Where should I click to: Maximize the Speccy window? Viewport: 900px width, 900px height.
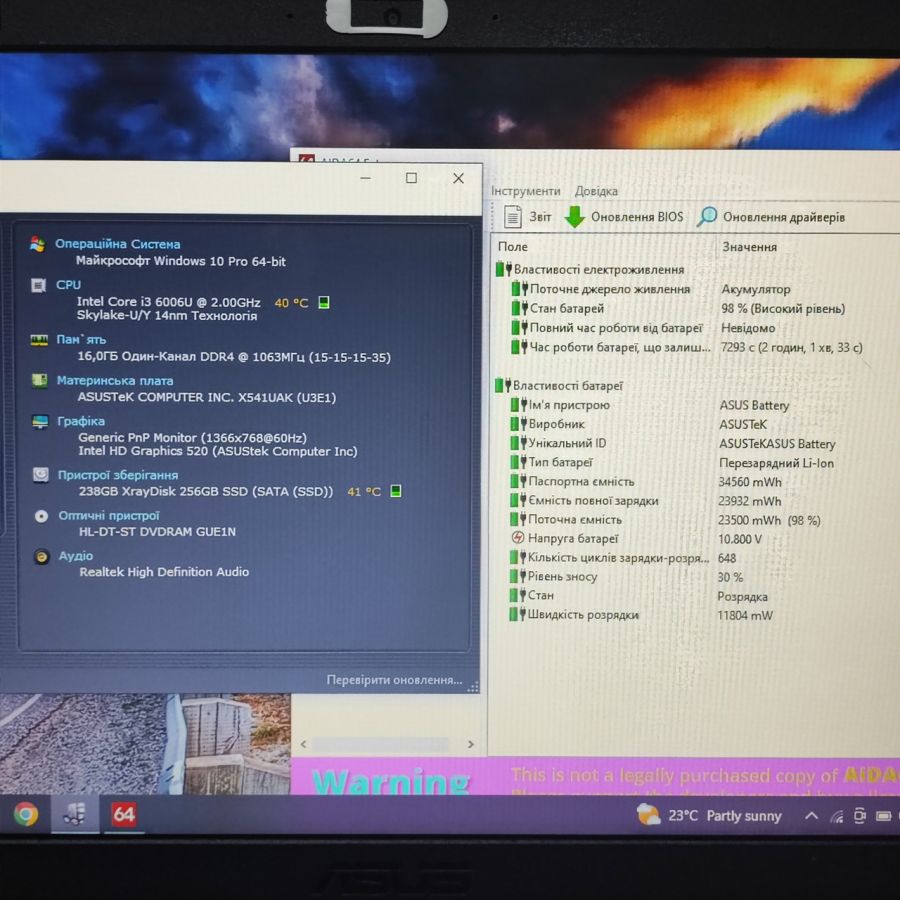point(411,178)
